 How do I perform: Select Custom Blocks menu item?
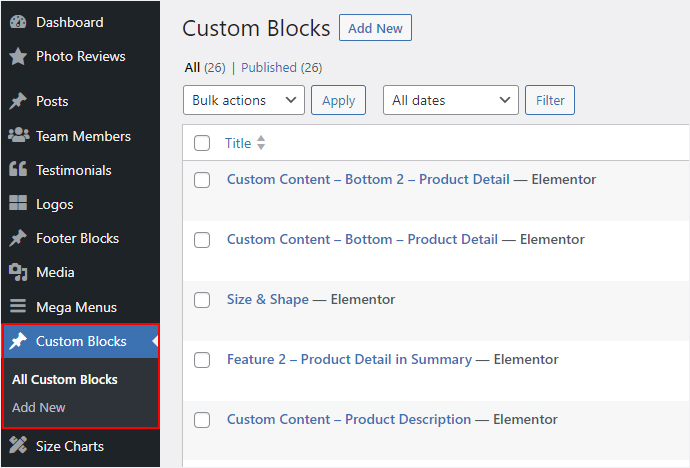pos(81,341)
